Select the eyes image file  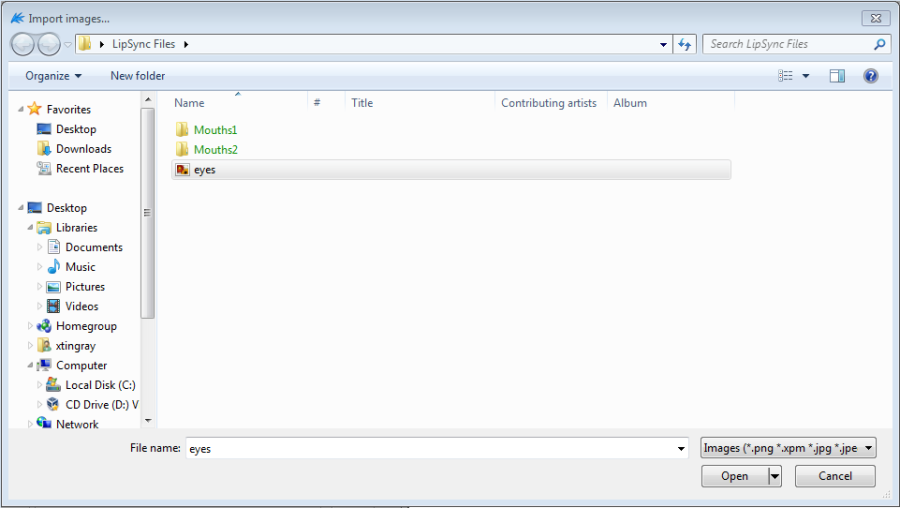[204, 170]
